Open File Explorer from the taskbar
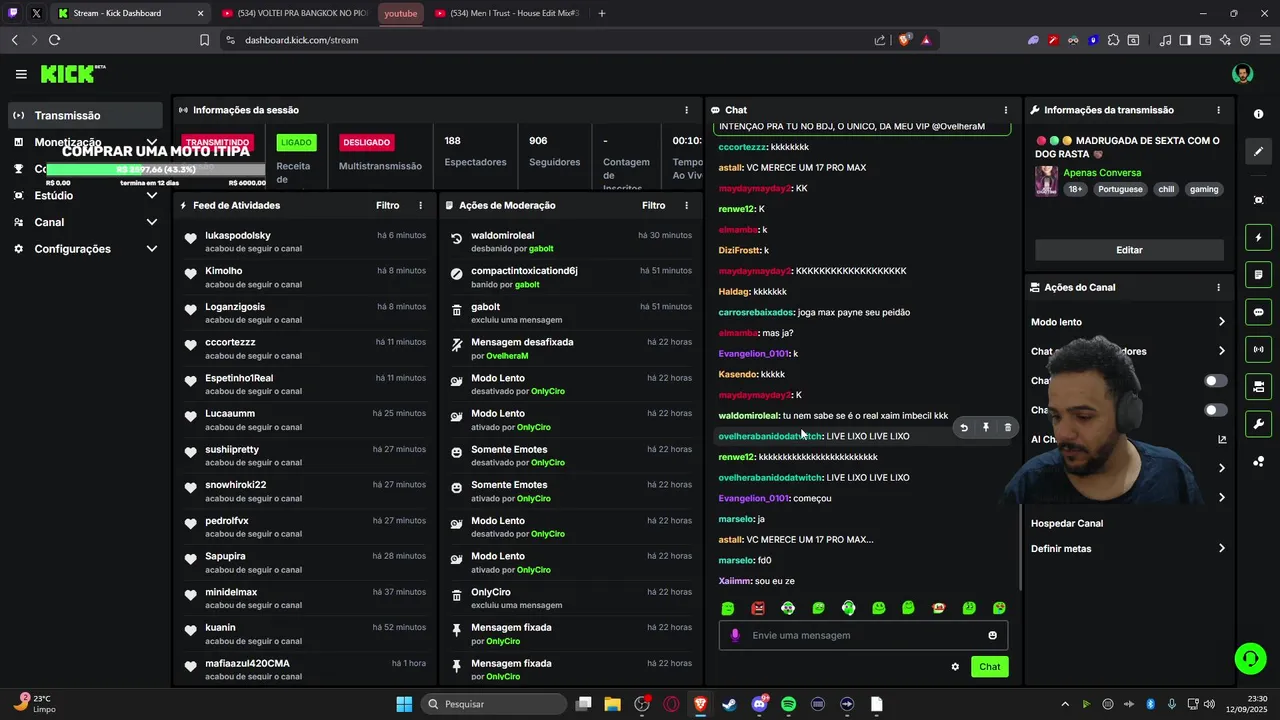This screenshot has width=1280, height=720. pos(612,704)
